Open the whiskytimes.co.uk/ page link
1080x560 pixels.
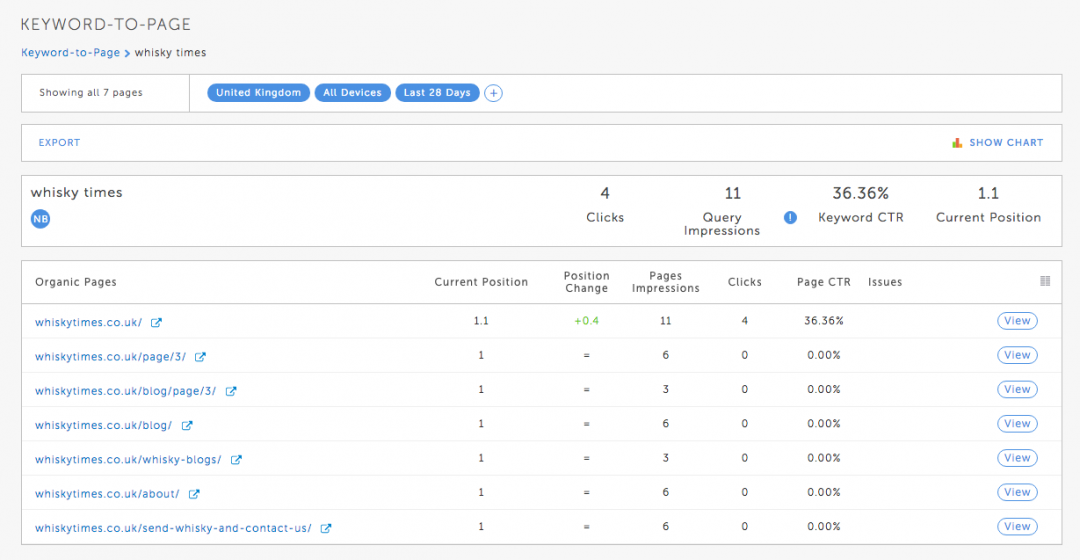coord(88,322)
